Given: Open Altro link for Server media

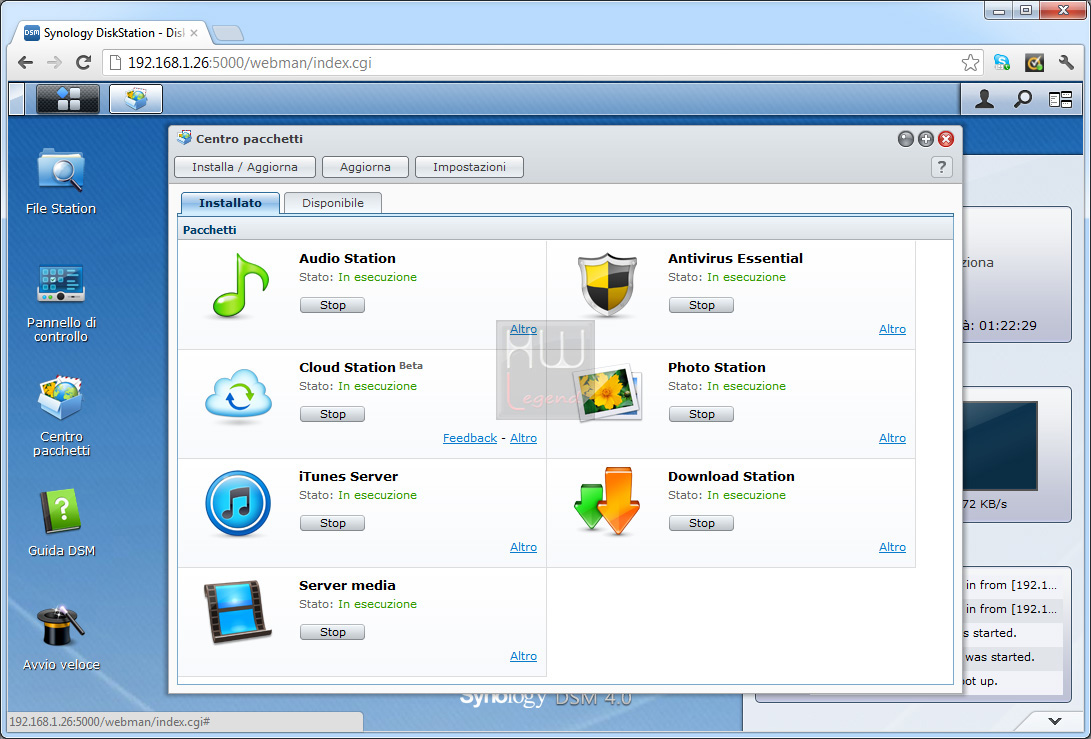Looking at the screenshot, I should pyautogui.click(x=523, y=656).
